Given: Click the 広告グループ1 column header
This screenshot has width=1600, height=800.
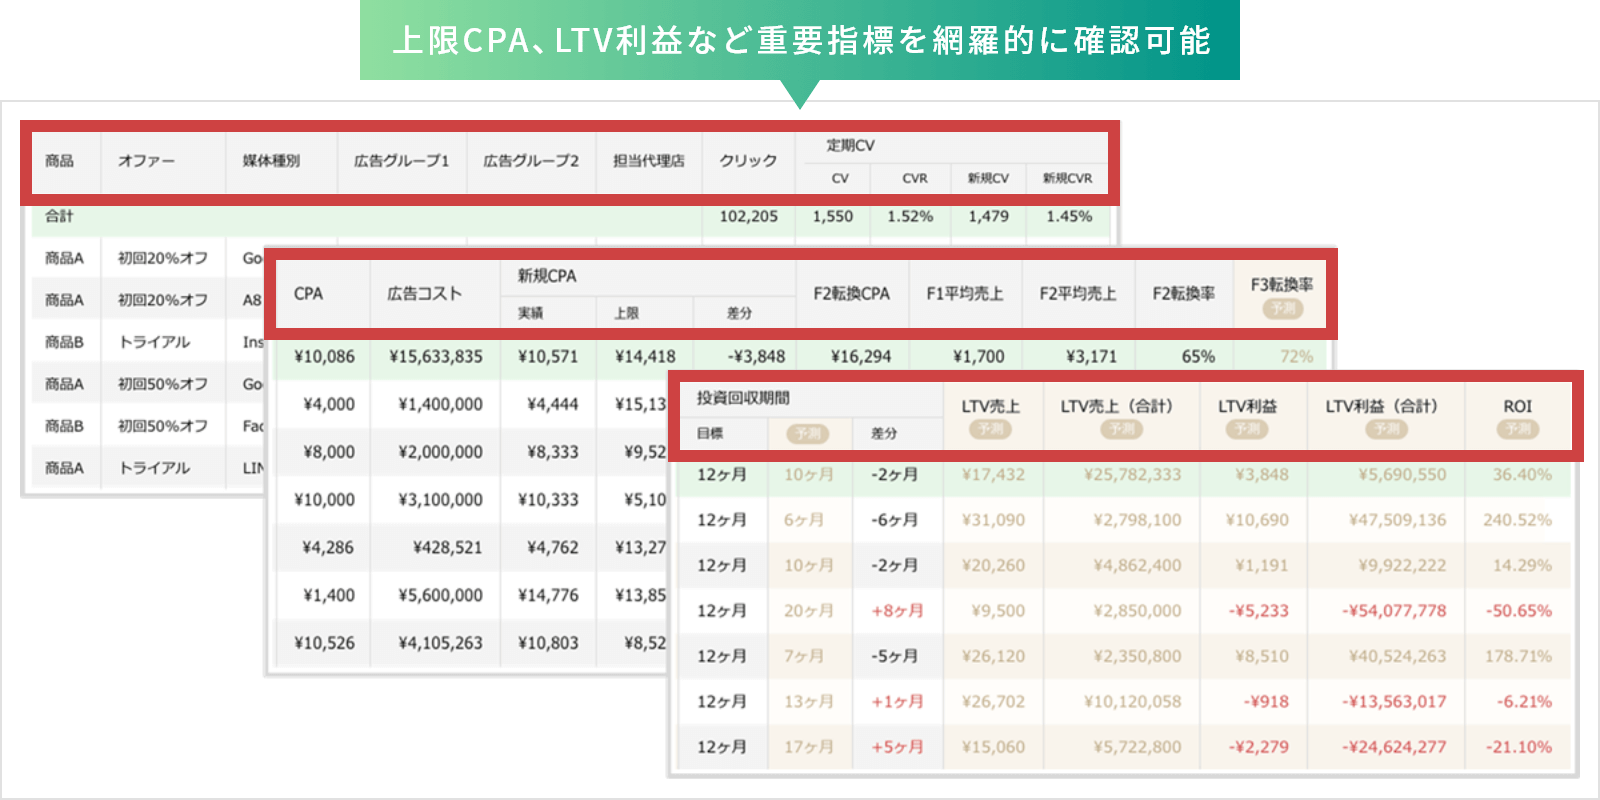Looking at the screenshot, I should [x=402, y=161].
